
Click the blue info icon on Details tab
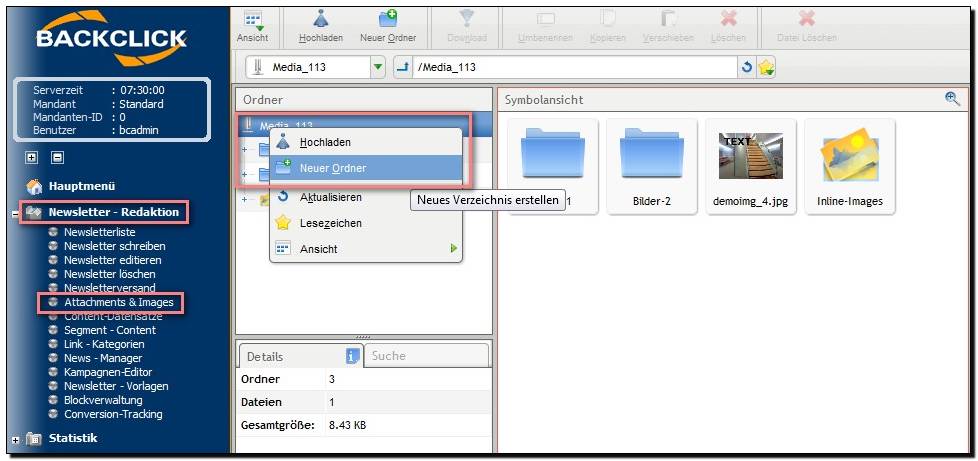(x=353, y=356)
